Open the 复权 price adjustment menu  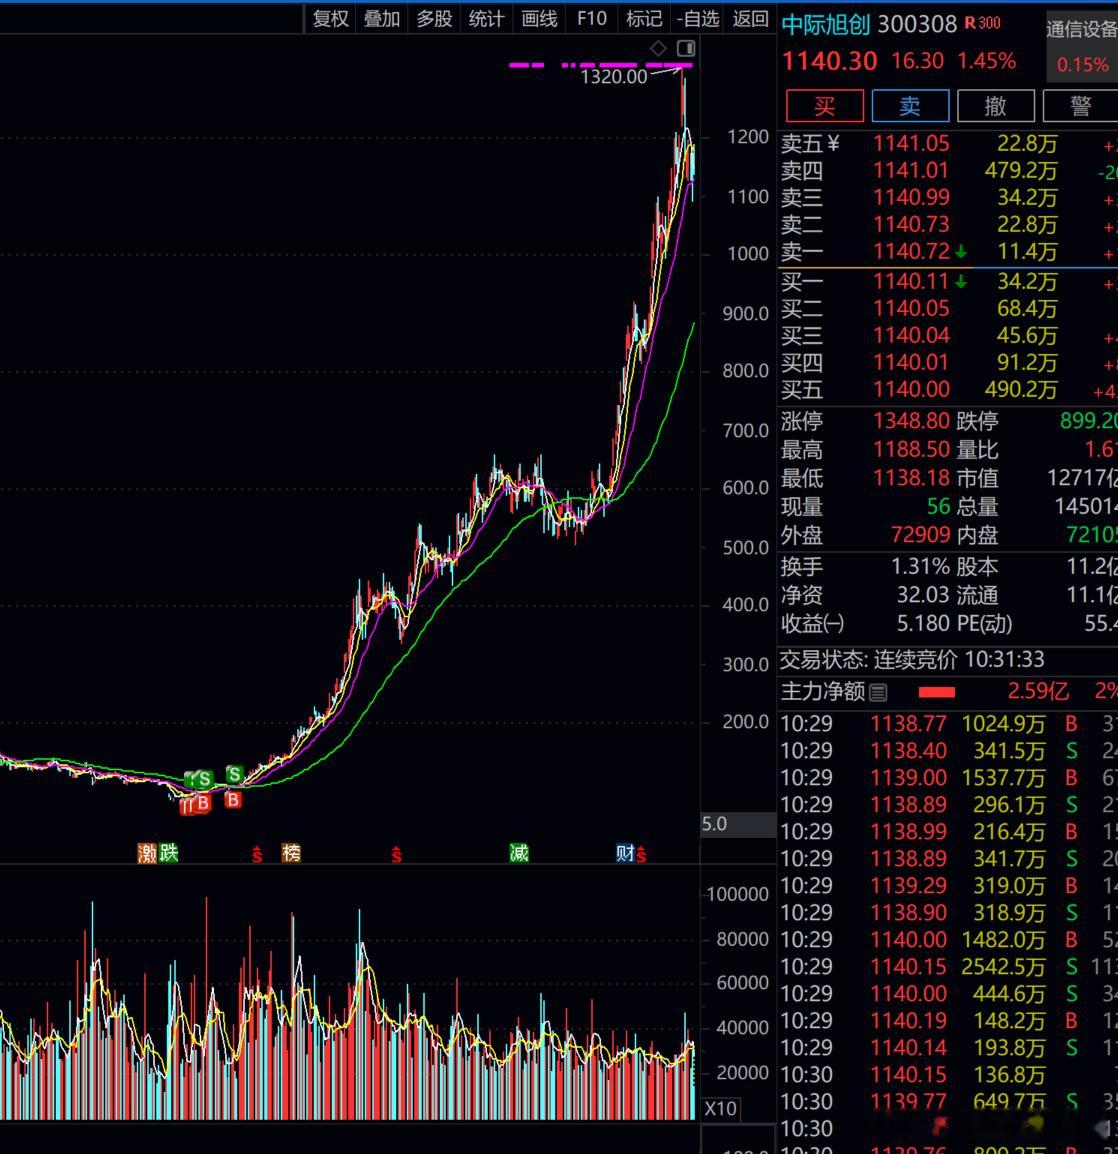point(330,18)
